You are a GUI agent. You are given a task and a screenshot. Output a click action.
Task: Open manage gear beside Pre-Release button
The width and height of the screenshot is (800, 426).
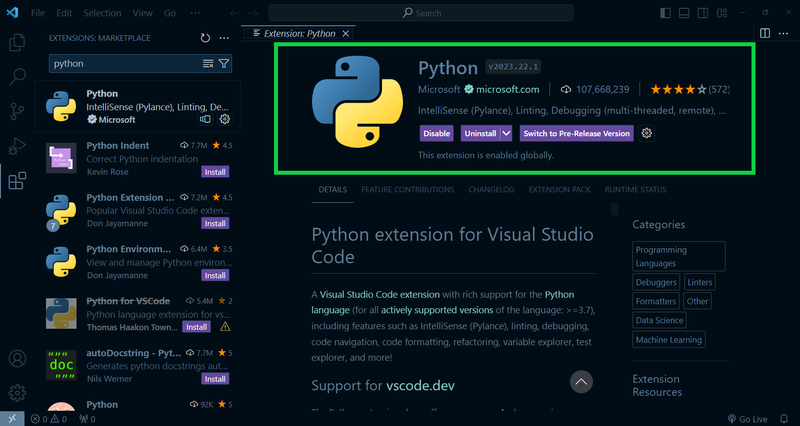pos(646,133)
